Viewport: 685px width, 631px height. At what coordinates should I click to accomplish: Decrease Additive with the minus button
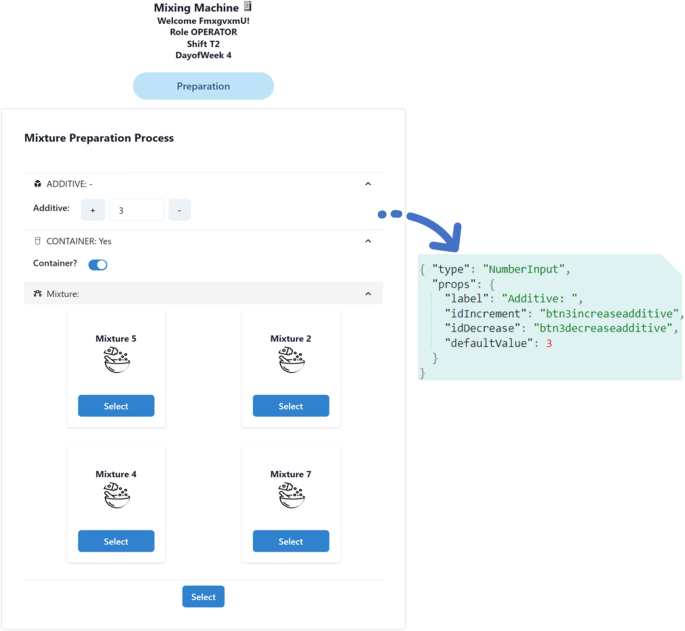click(179, 210)
